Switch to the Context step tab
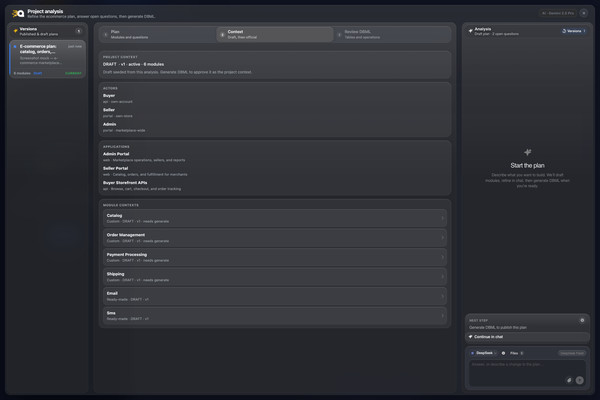Image resolution: width=600 pixels, height=400 pixels. click(275, 34)
